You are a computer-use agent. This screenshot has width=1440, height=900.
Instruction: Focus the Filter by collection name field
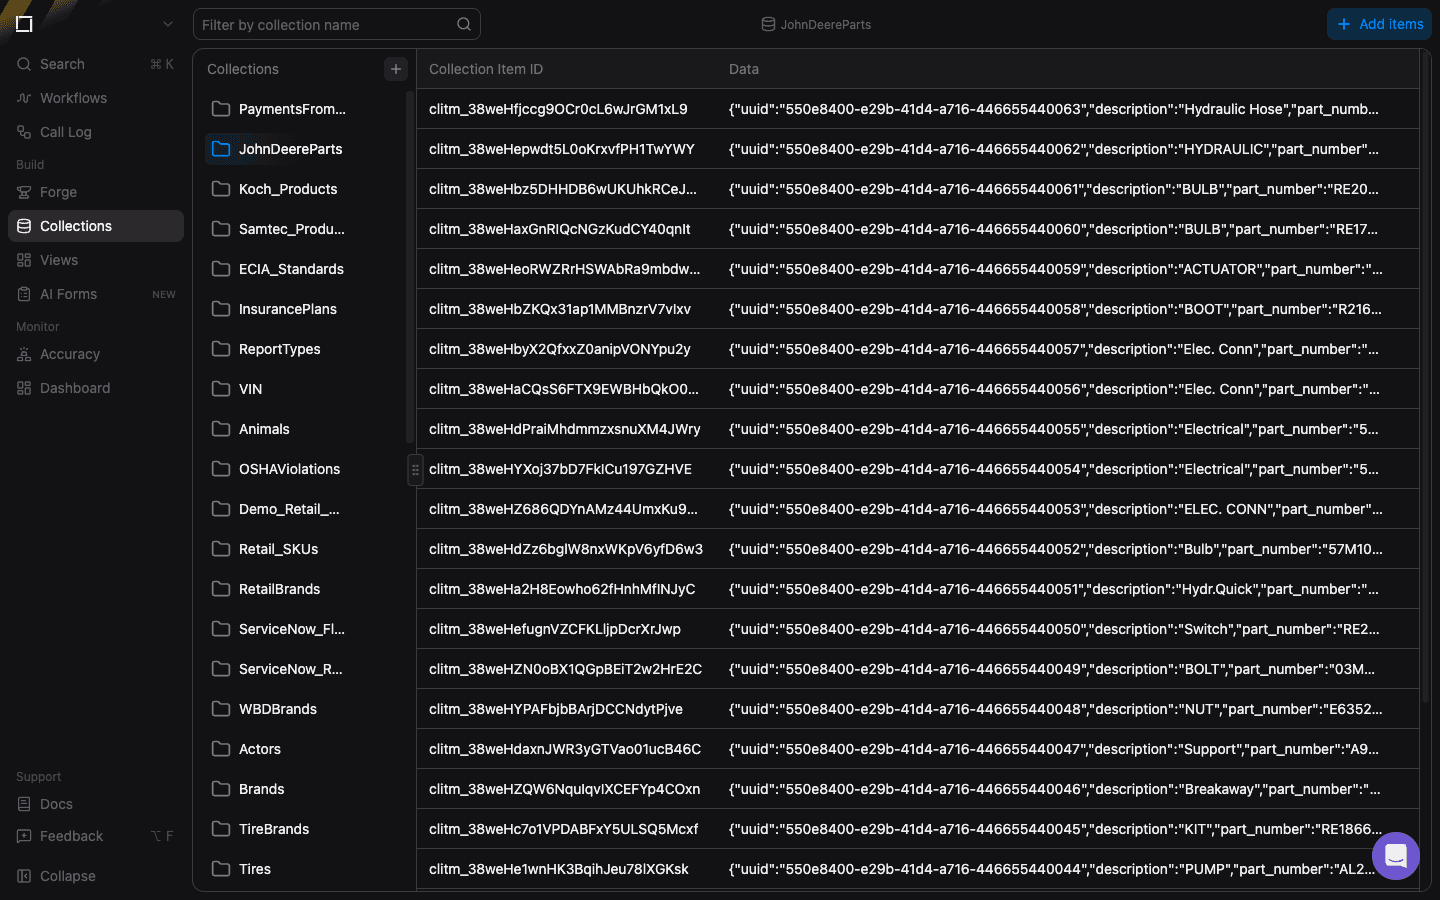point(325,25)
